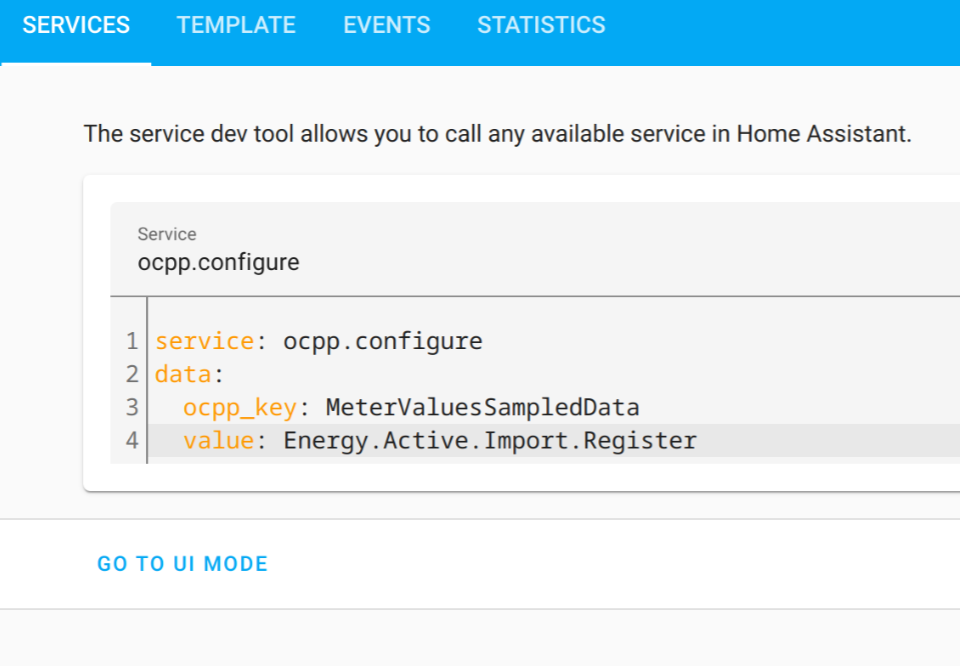Select the SERVICES tab
Viewport: 960px width, 666px height.
pos(76,25)
